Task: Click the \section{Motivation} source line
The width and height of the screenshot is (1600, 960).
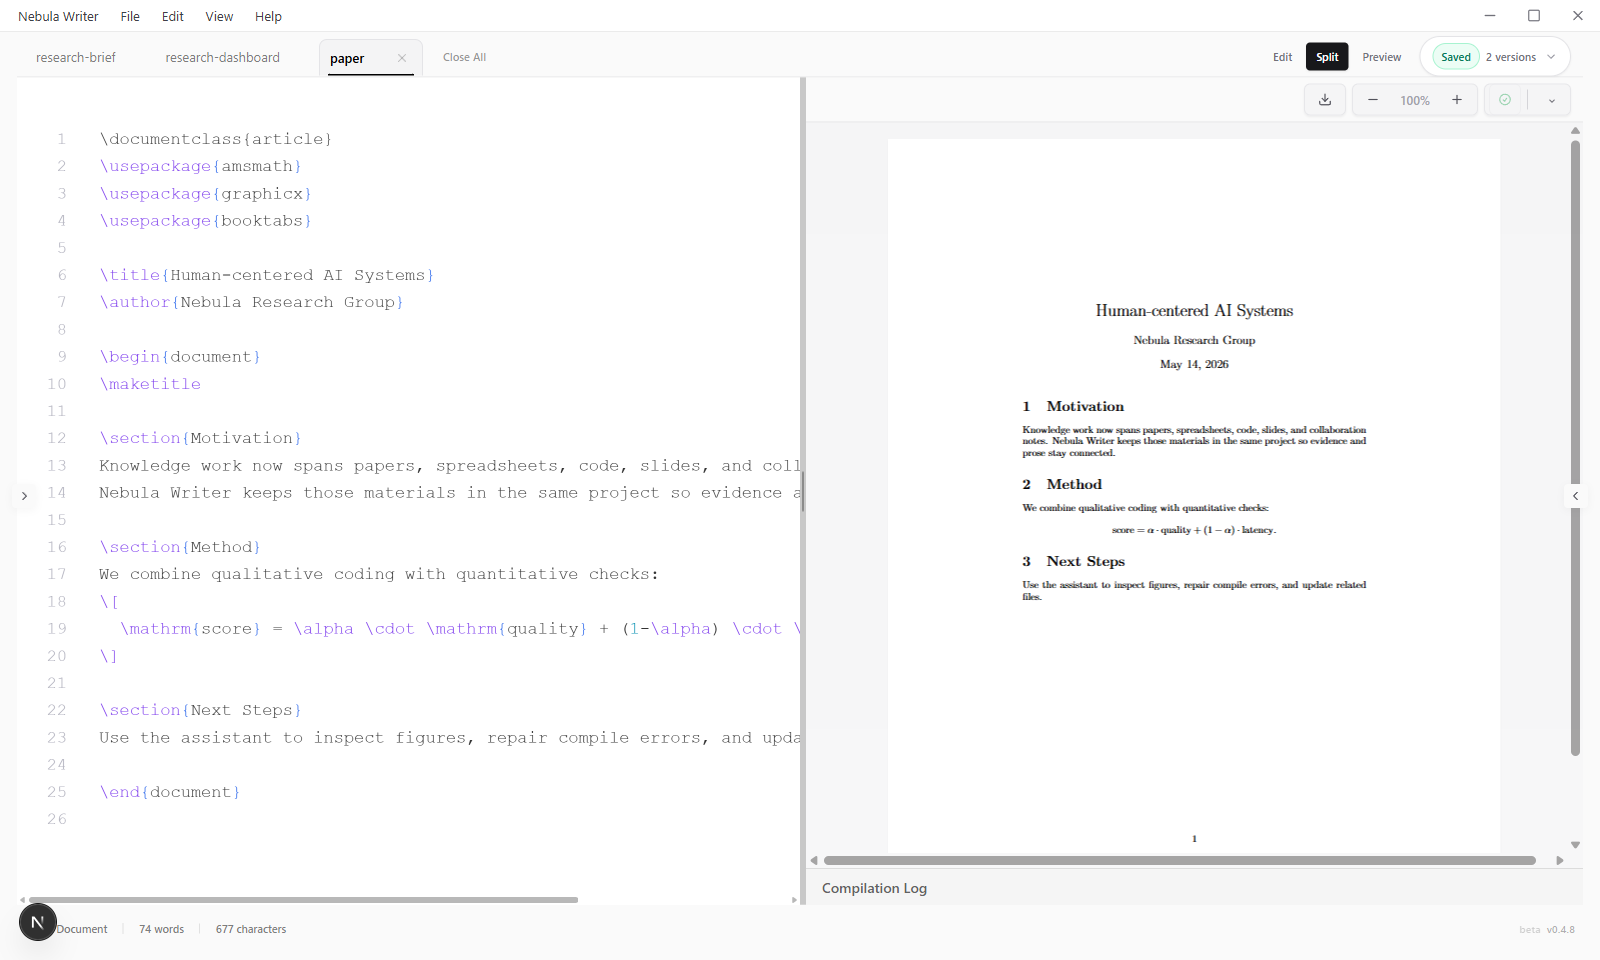Action: 200,438
